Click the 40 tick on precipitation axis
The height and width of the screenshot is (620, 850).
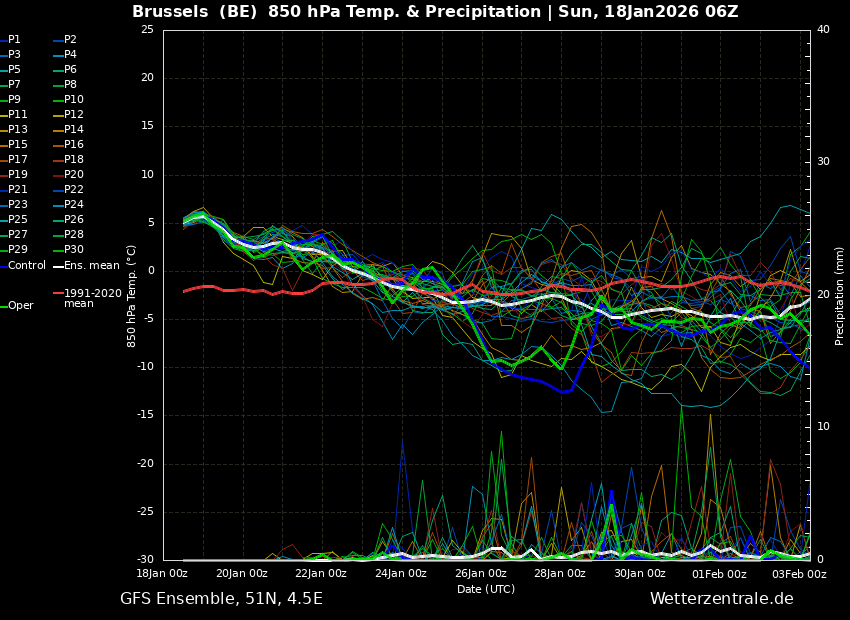(823, 30)
